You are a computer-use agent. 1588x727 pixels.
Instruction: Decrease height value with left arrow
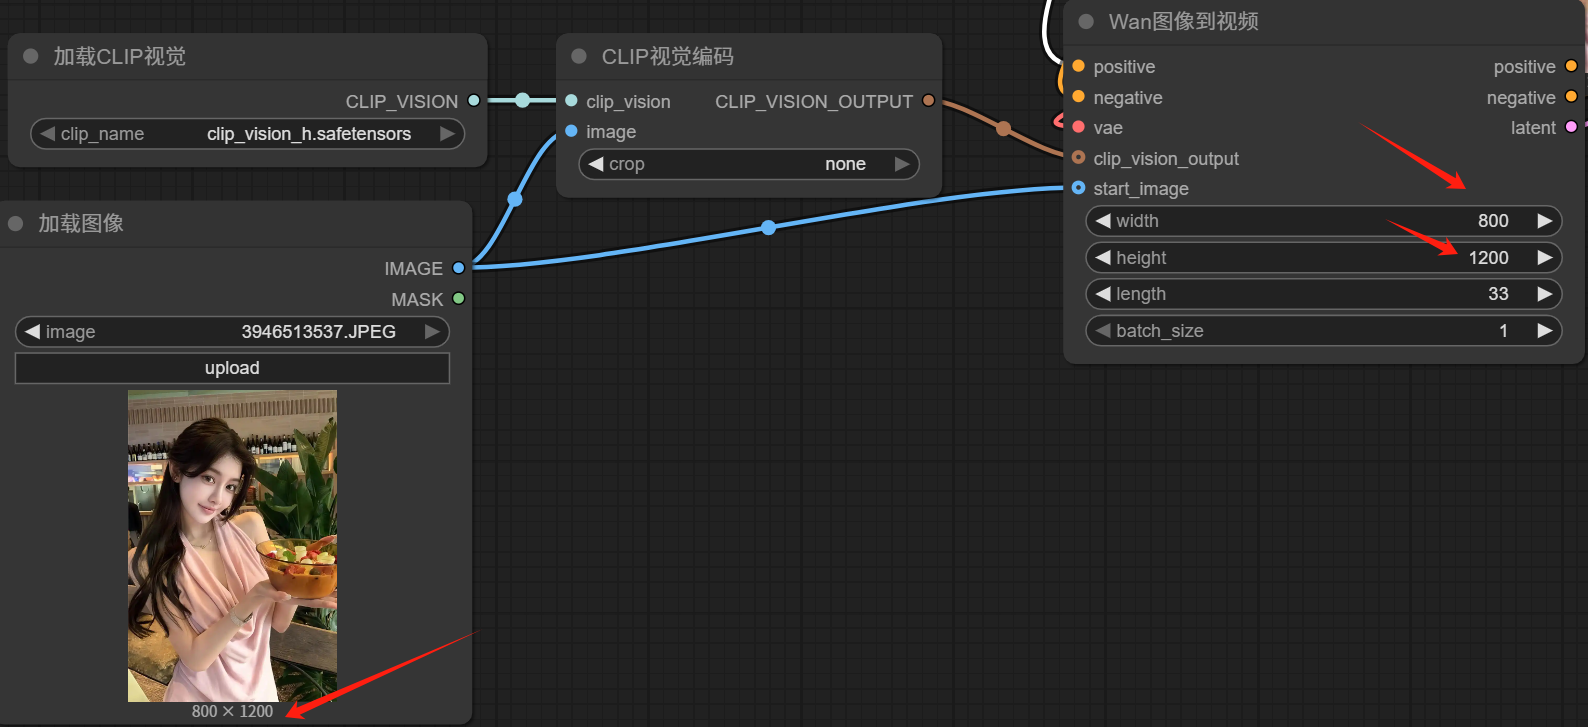pyautogui.click(x=1103, y=258)
